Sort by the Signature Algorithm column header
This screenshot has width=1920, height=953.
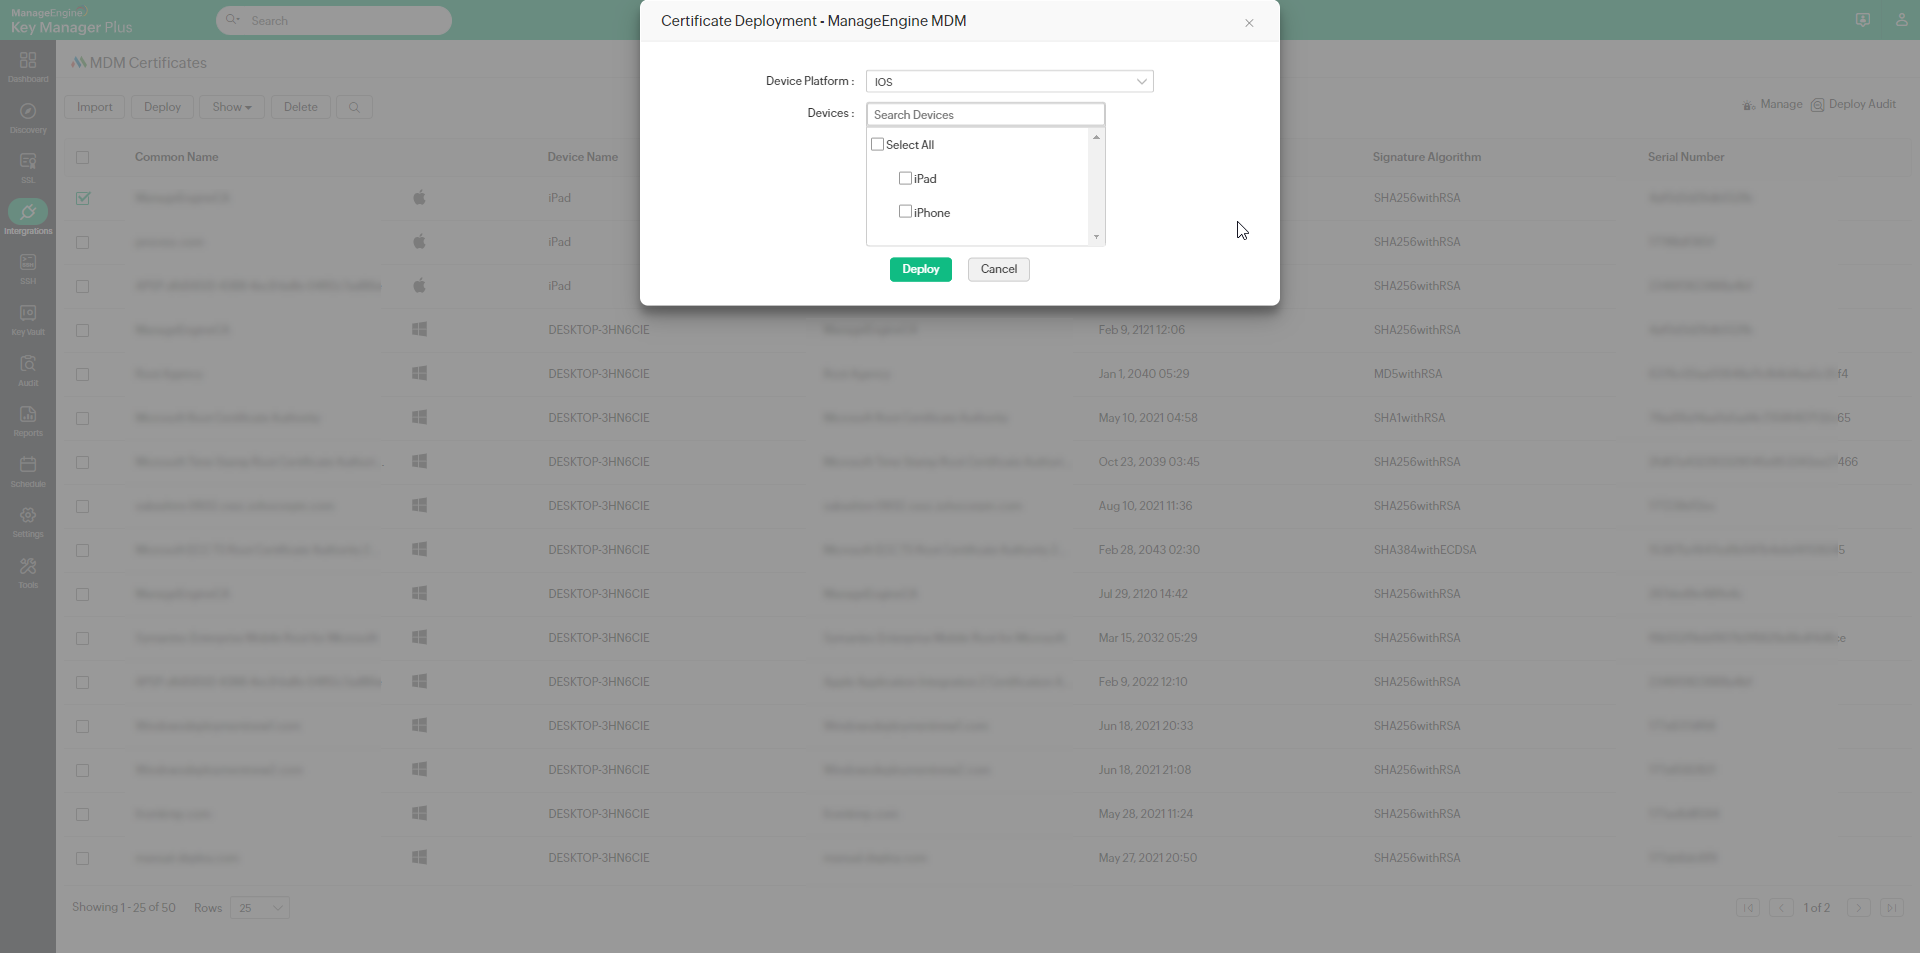pyautogui.click(x=1427, y=157)
